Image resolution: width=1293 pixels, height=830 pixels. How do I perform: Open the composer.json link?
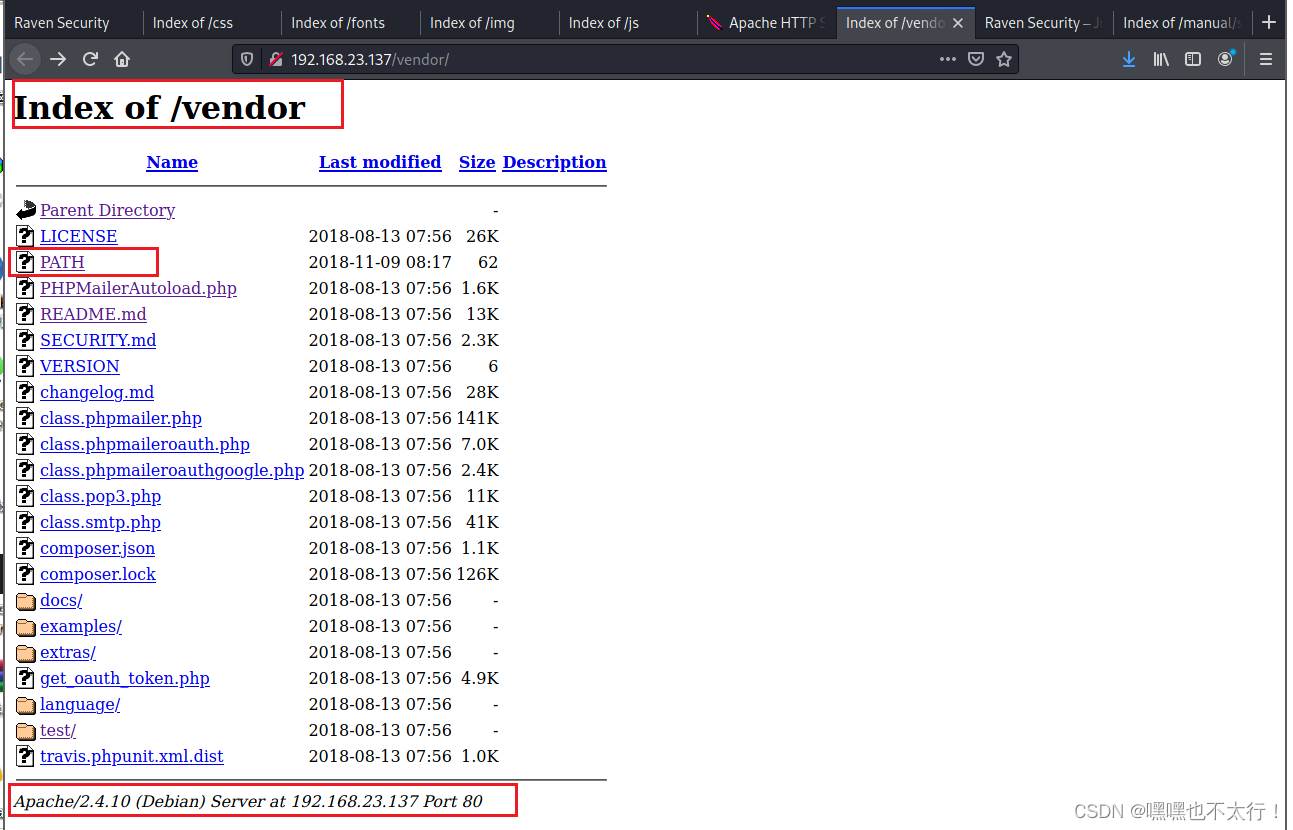pos(97,548)
